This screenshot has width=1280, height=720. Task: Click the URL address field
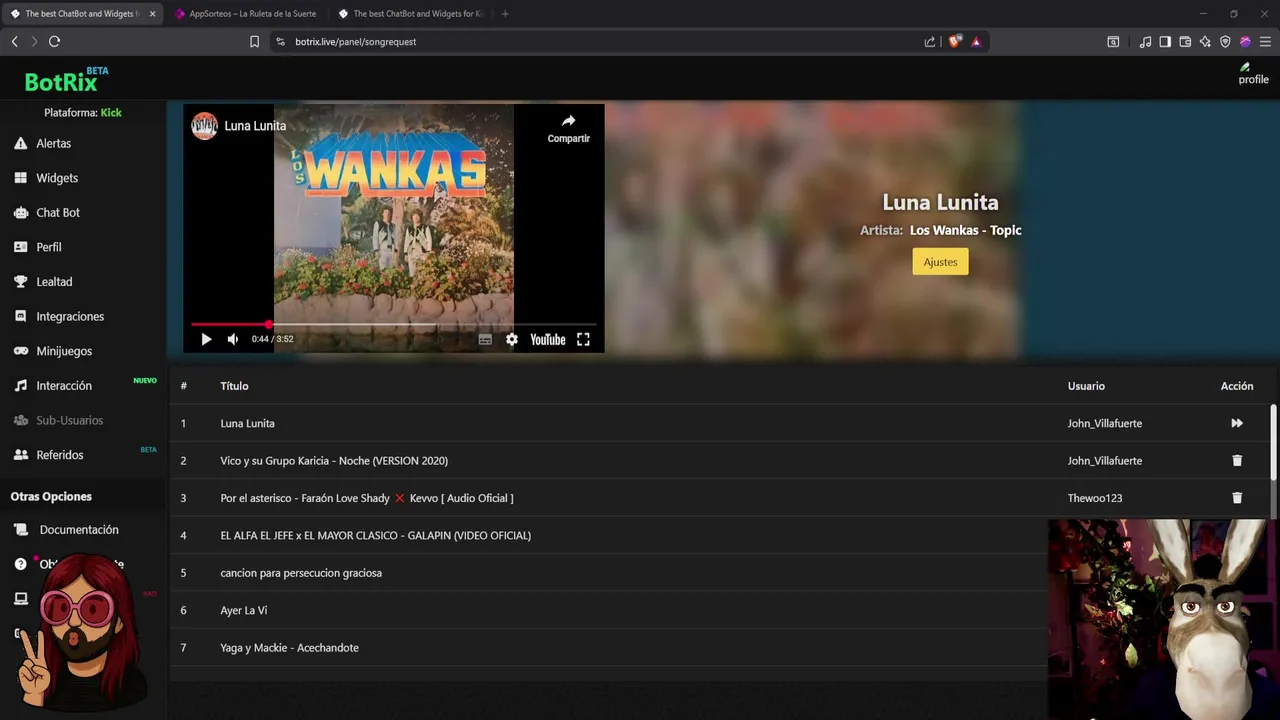click(600, 42)
